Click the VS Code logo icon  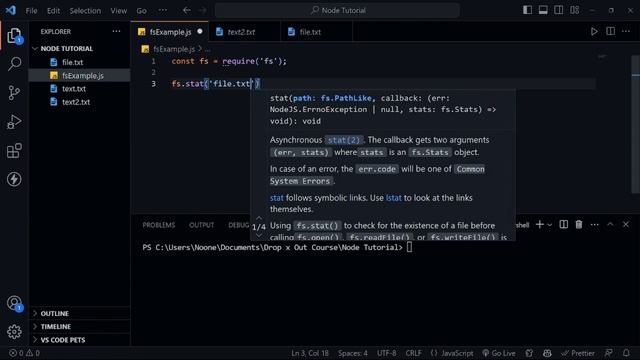click(x=11, y=10)
